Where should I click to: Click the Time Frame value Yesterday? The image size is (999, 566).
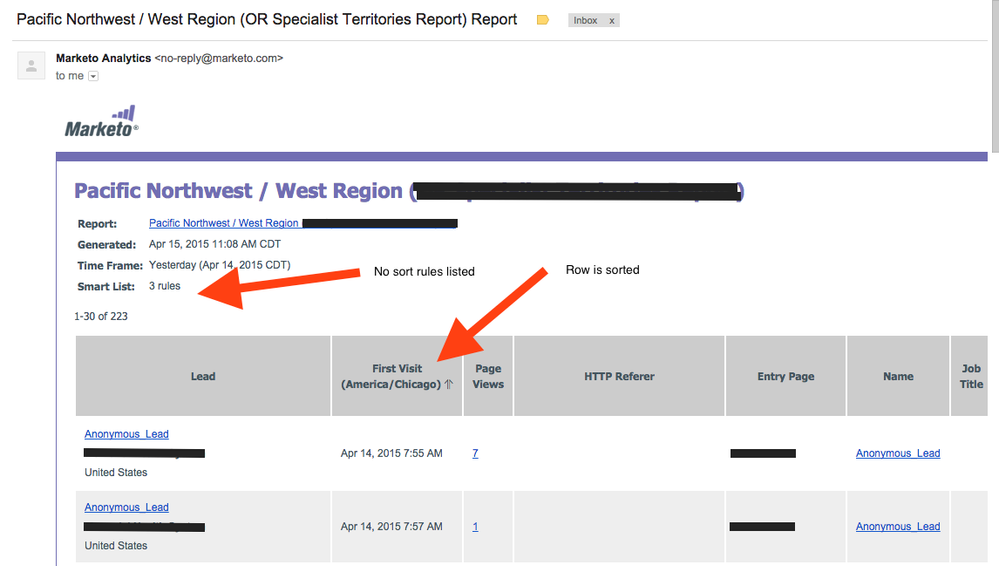pyautogui.click(x=219, y=265)
